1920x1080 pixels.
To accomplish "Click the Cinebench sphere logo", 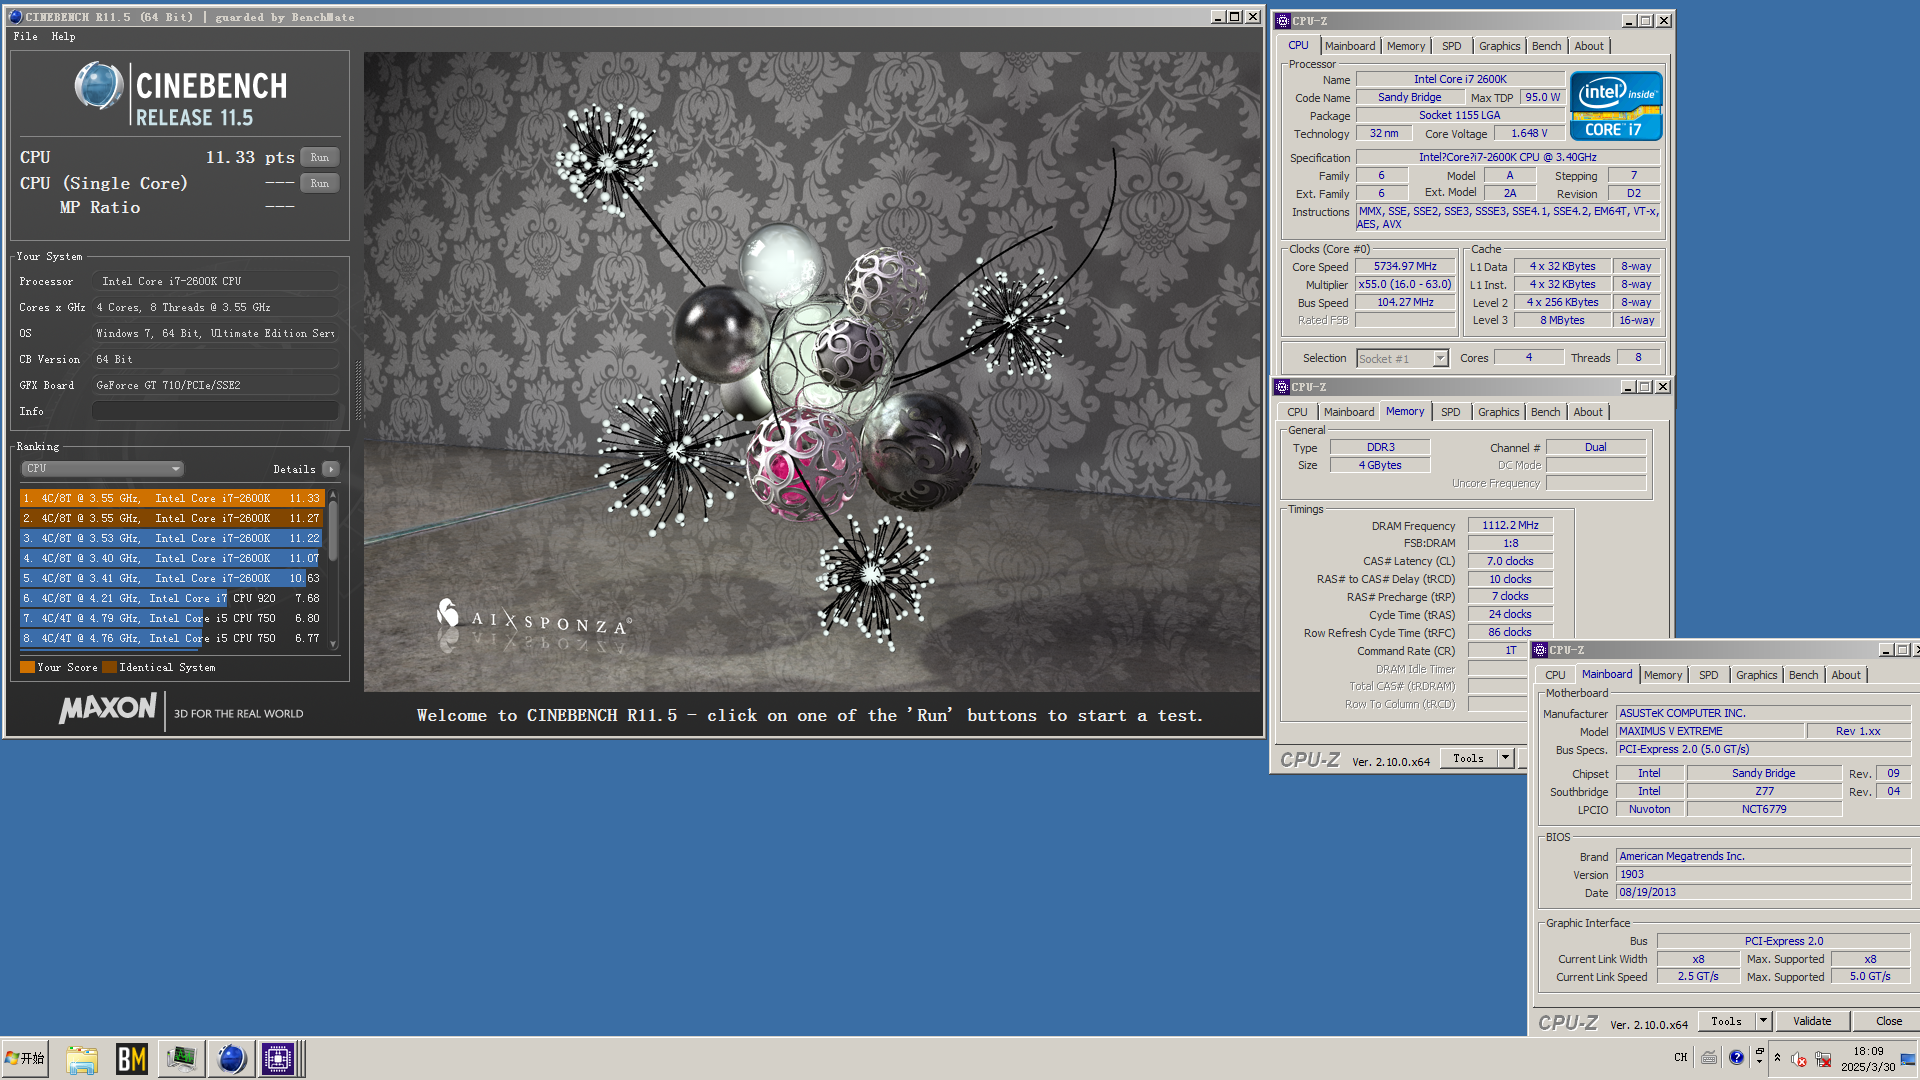I will coord(99,86).
